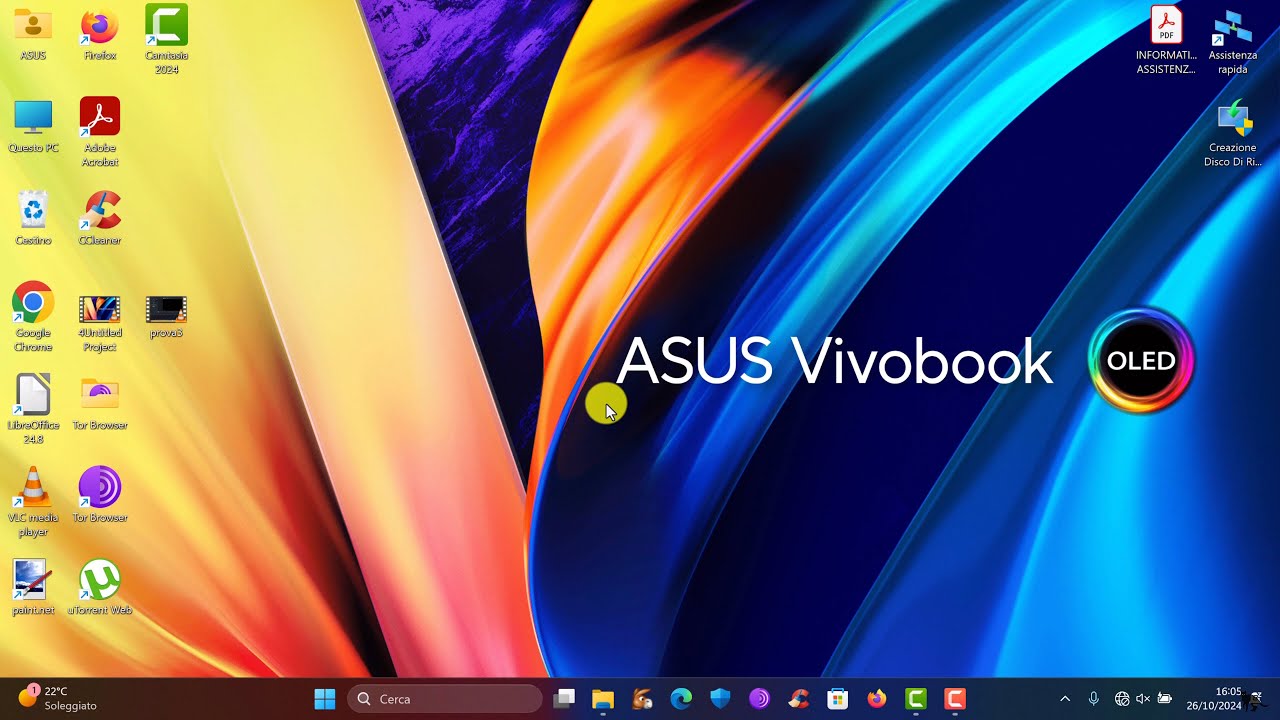Image resolution: width=1280 pixels, height=720 pixels.
Task: Select the Tor Browser folder icon
Action: [100, 403]
